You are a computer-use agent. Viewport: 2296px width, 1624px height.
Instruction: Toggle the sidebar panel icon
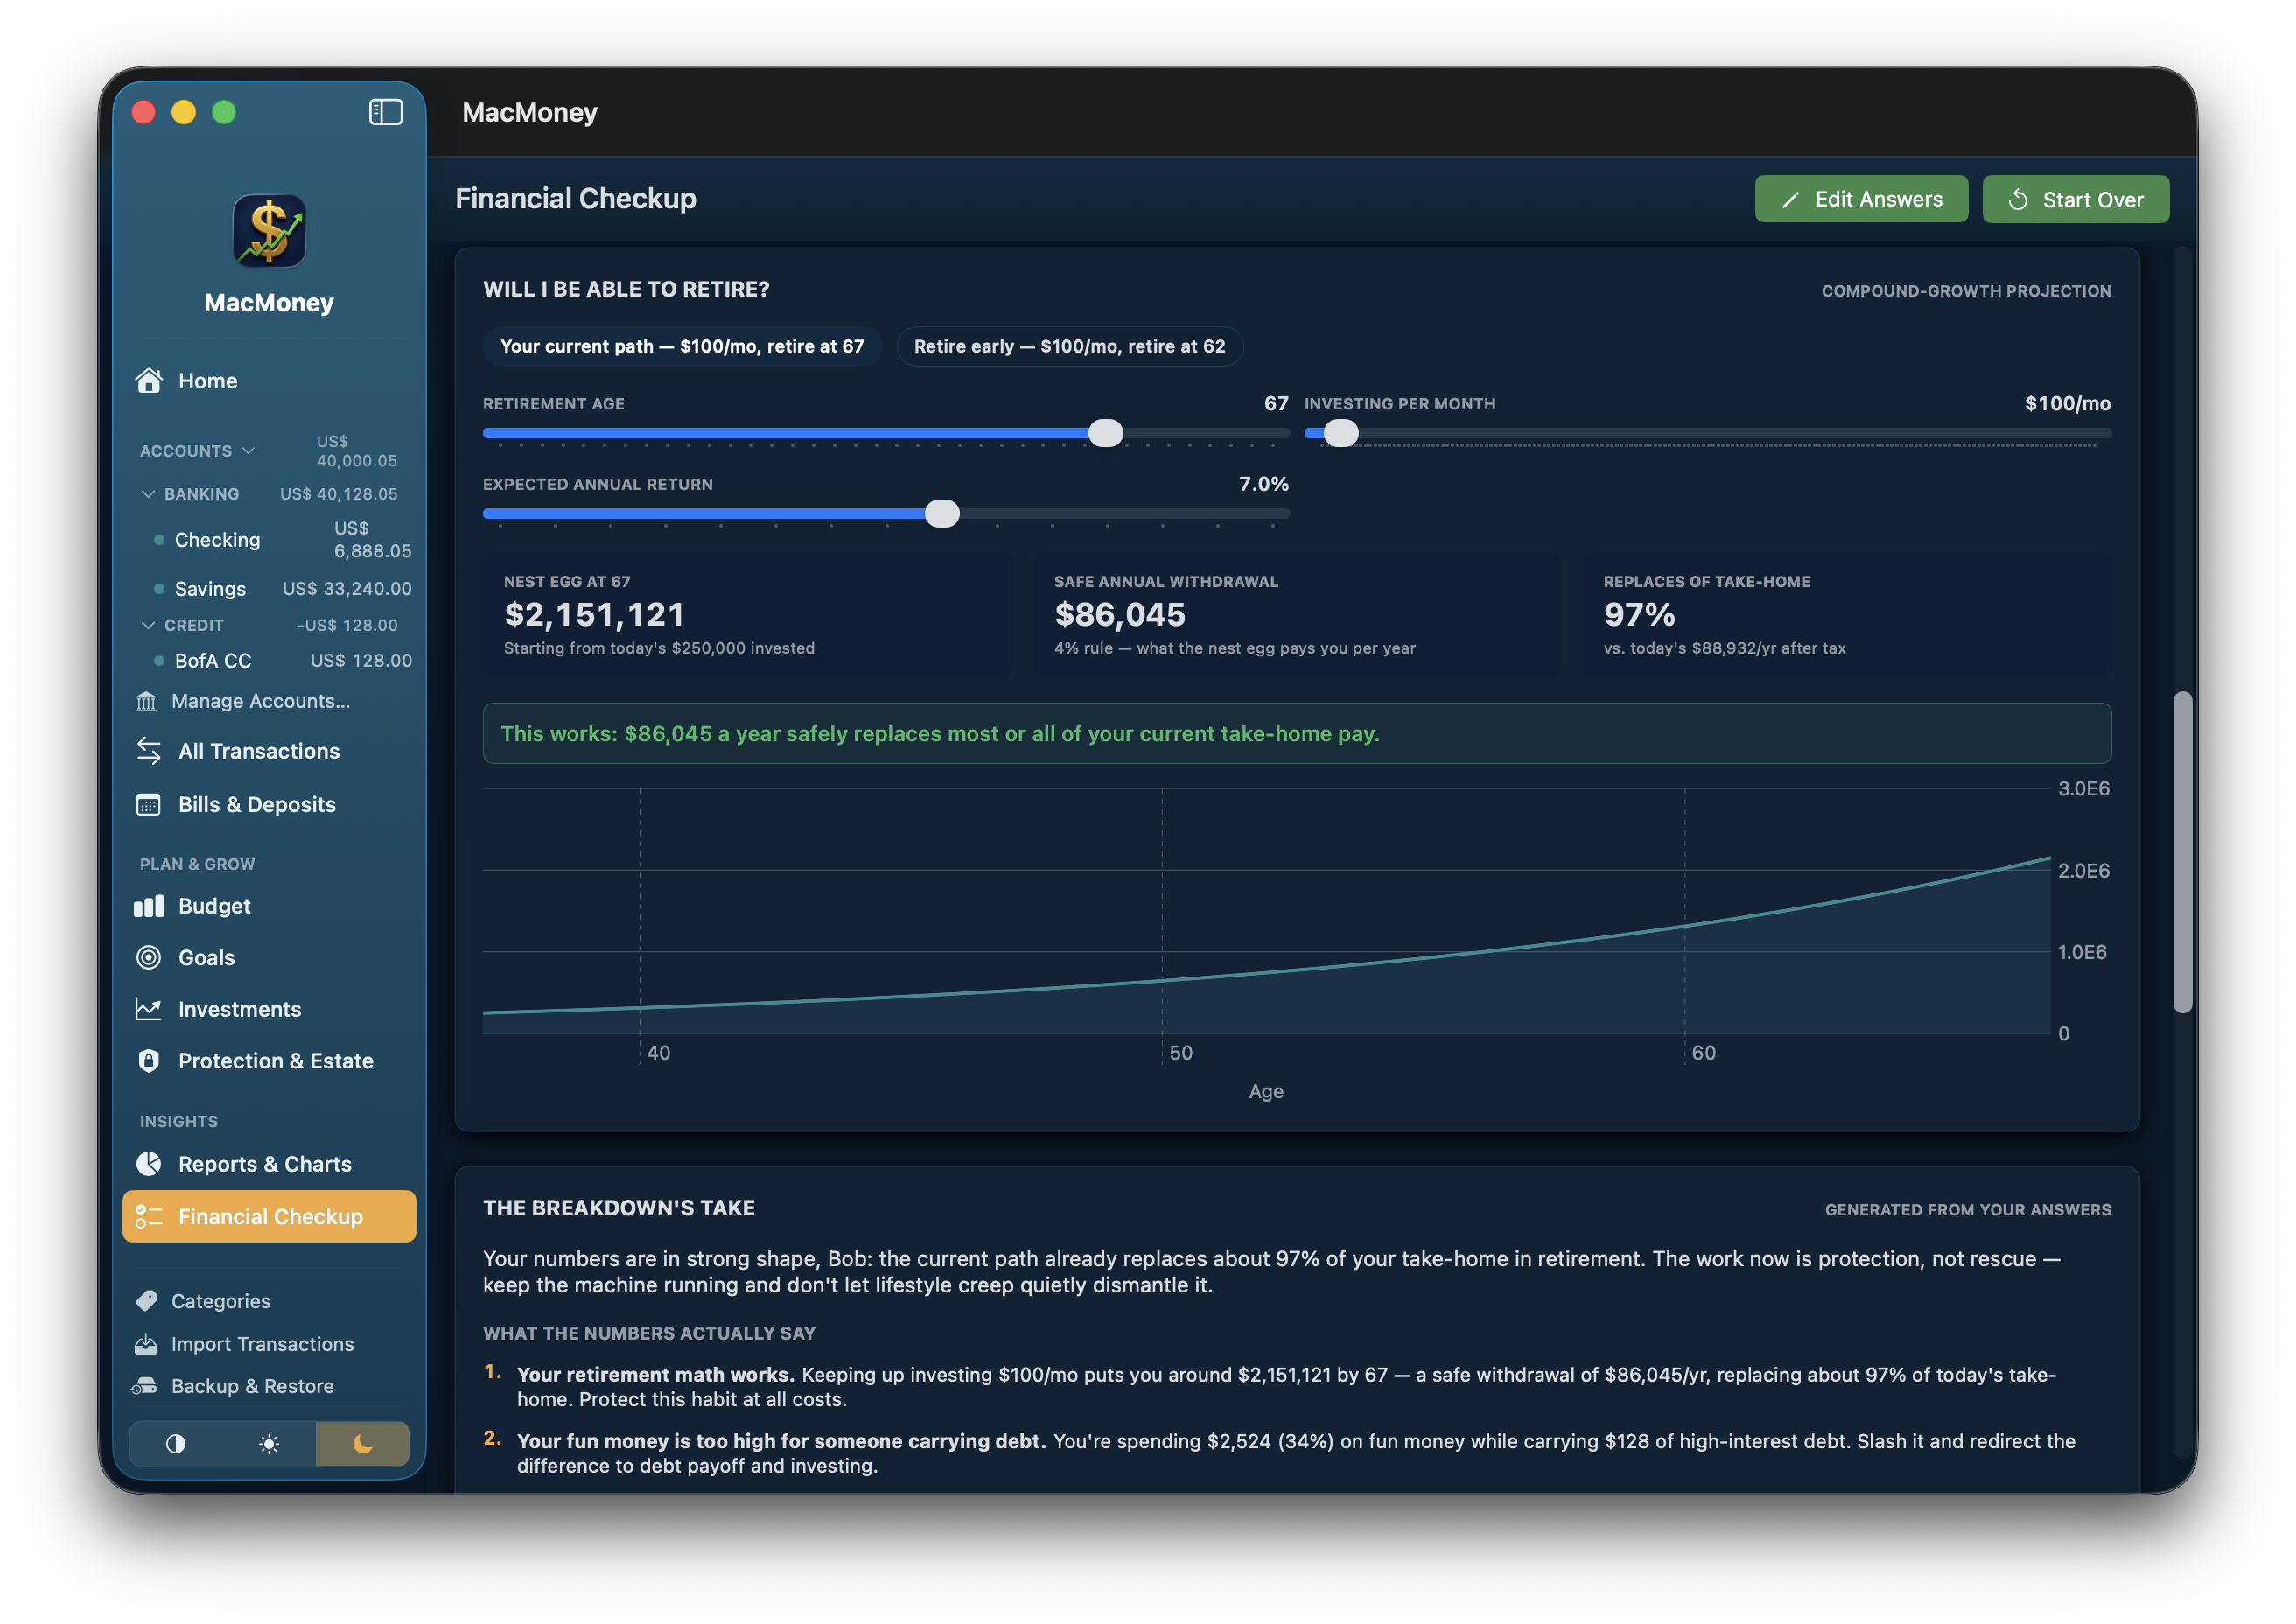(x=385, y=112)
